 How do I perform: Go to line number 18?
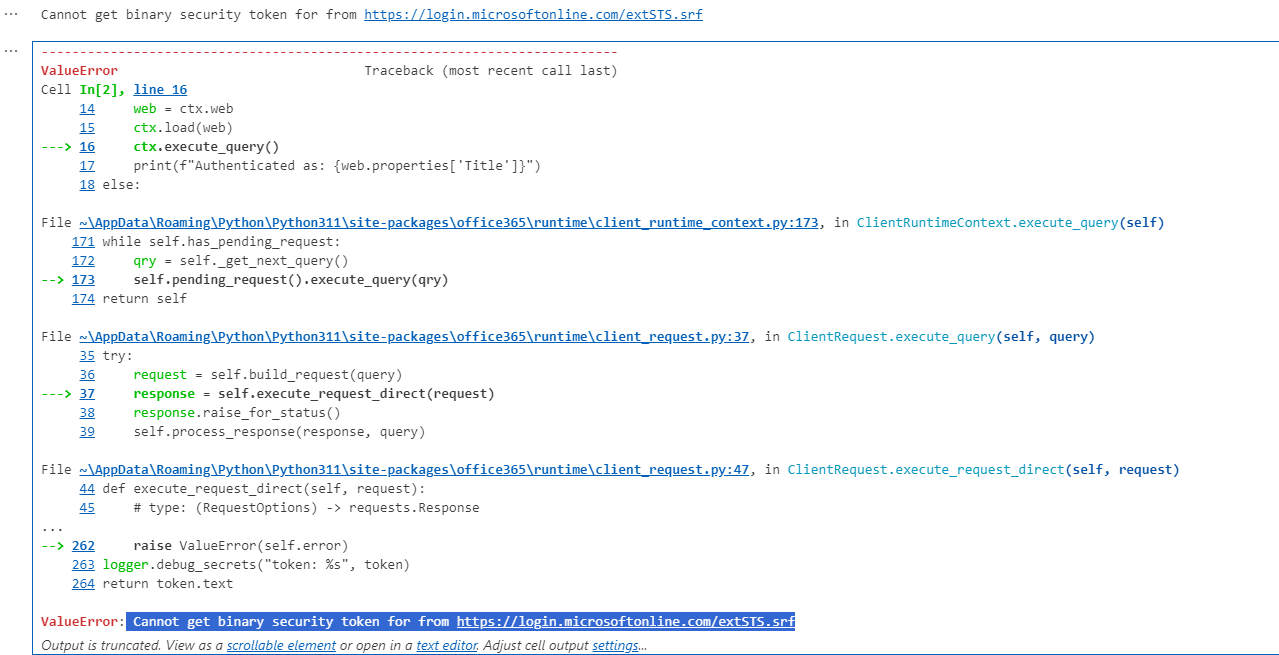[87, 185]
